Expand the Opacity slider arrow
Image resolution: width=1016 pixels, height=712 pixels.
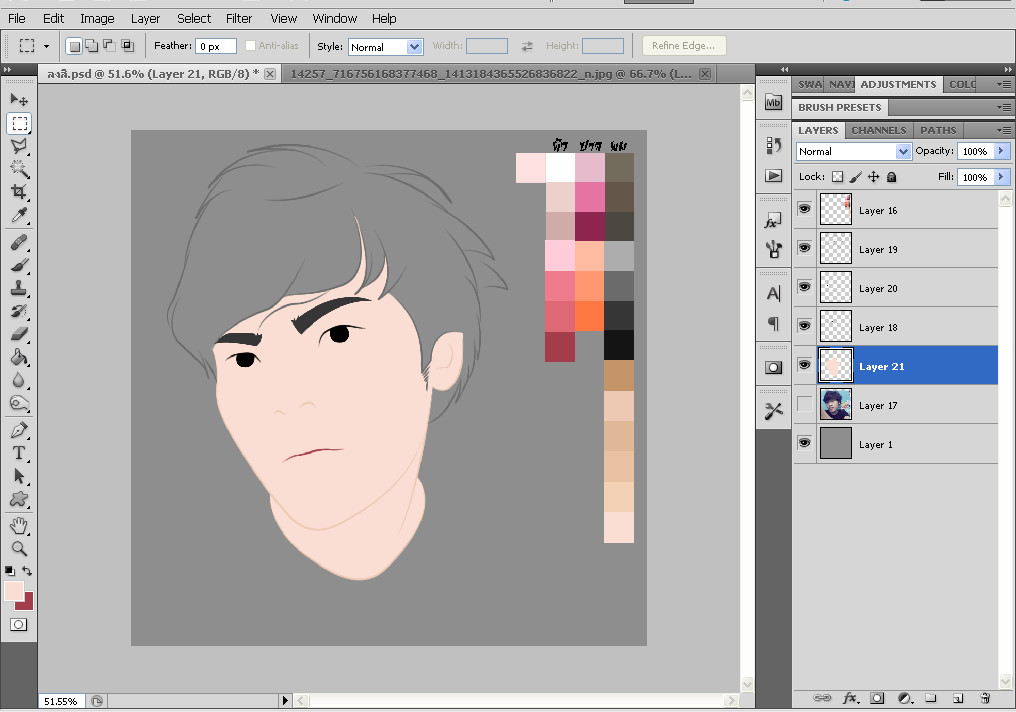1002,151
